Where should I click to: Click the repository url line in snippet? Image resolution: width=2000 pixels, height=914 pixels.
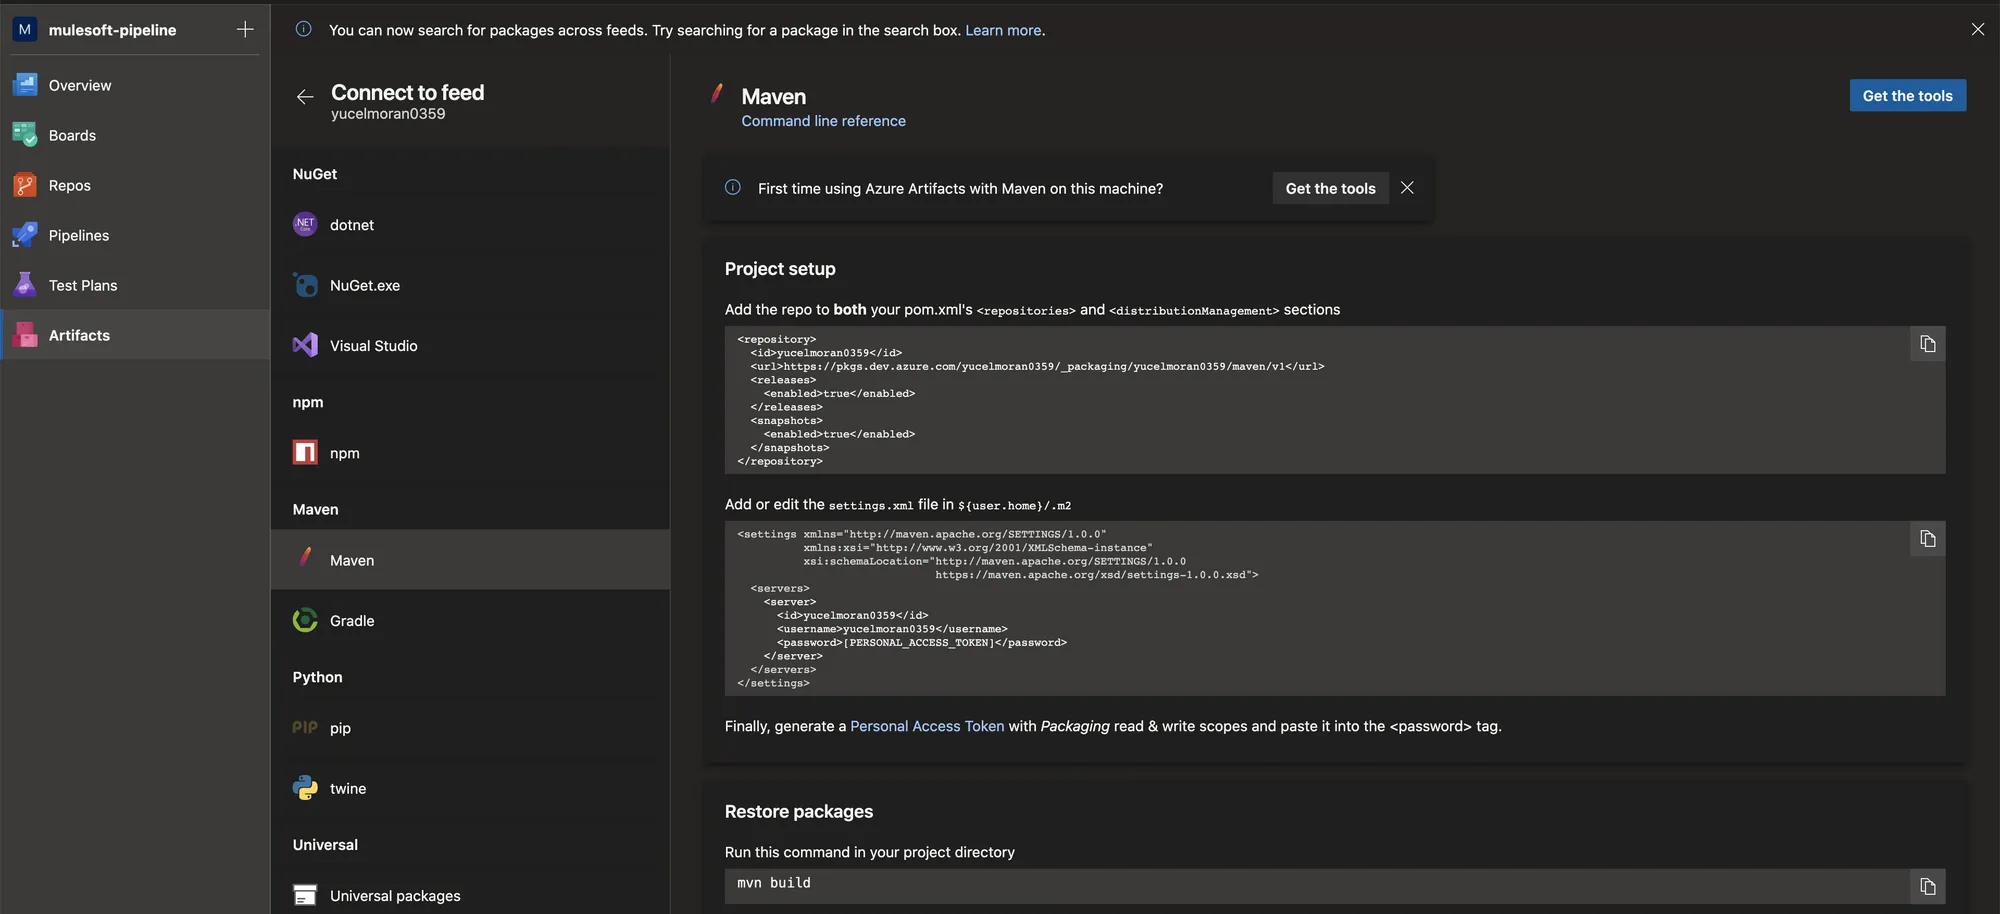[x=1037, y=367]
